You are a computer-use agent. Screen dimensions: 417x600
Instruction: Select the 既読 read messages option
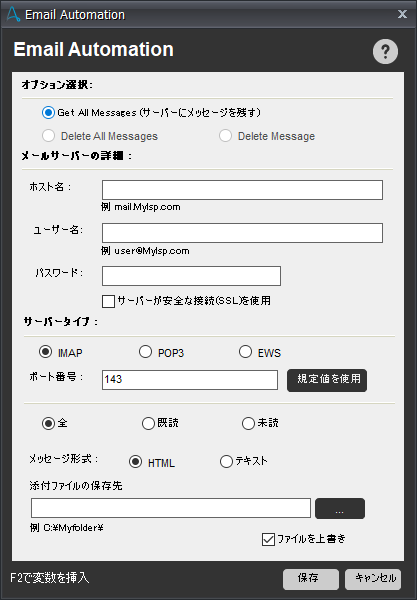[148, 423]
